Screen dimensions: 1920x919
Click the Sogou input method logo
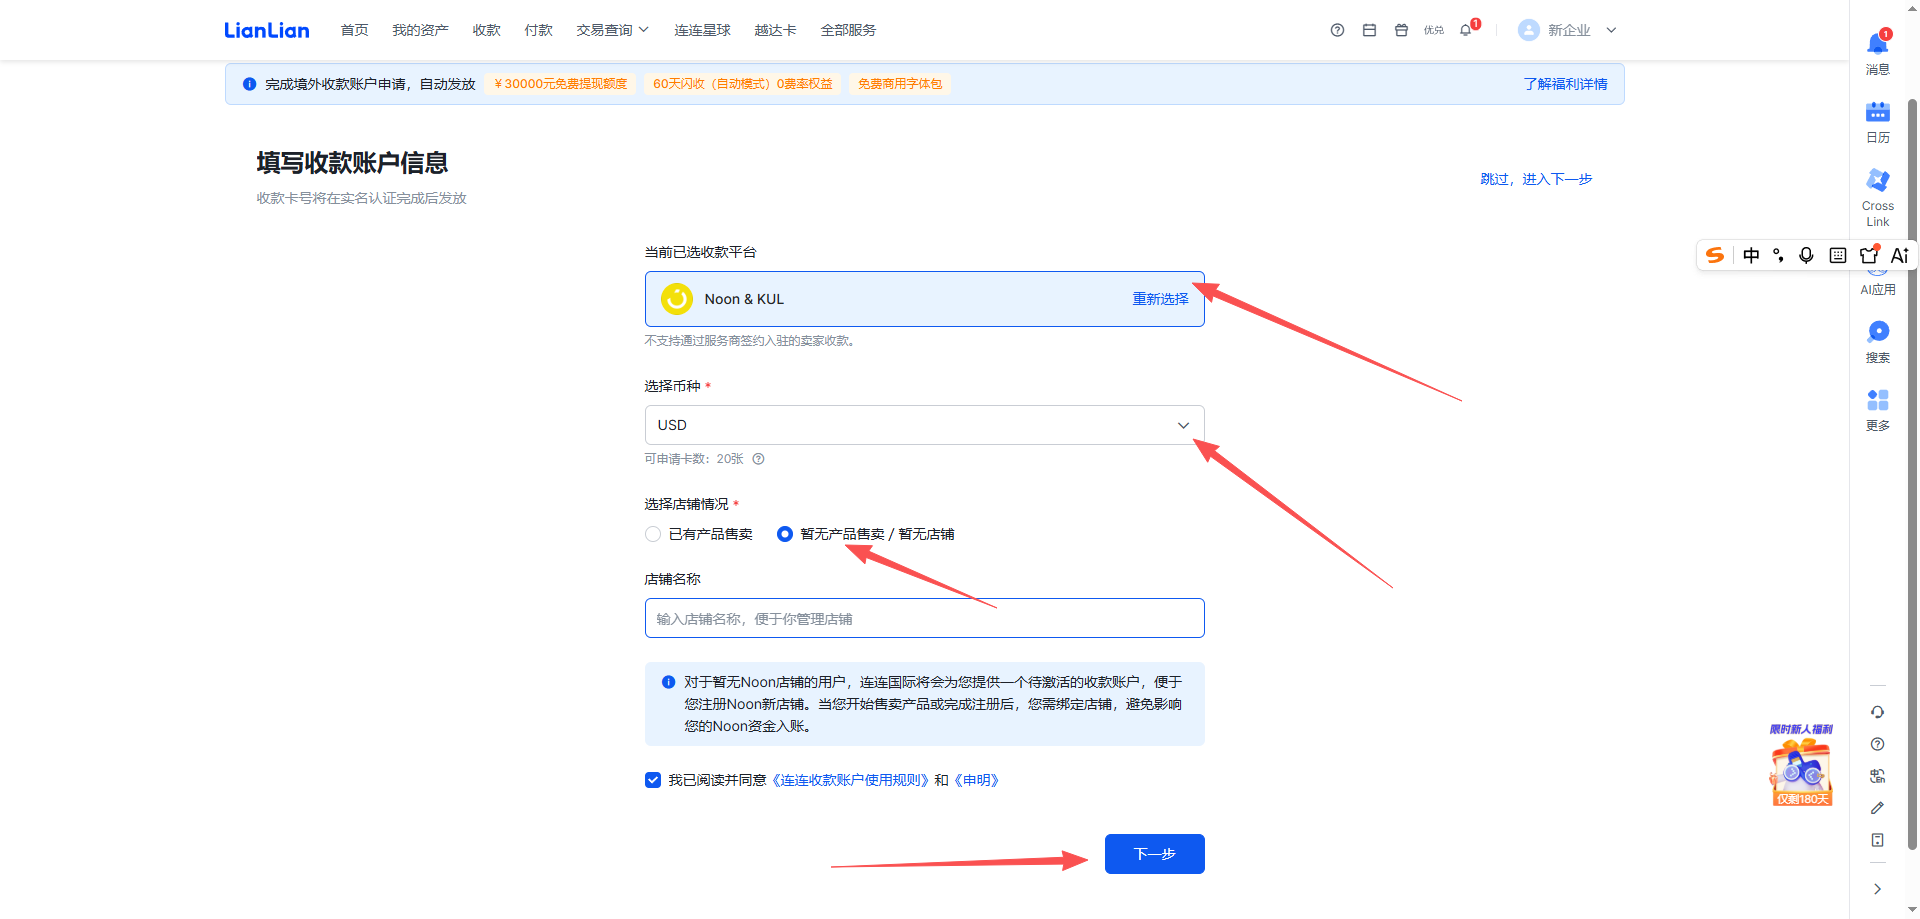(x=1715, y=255)
